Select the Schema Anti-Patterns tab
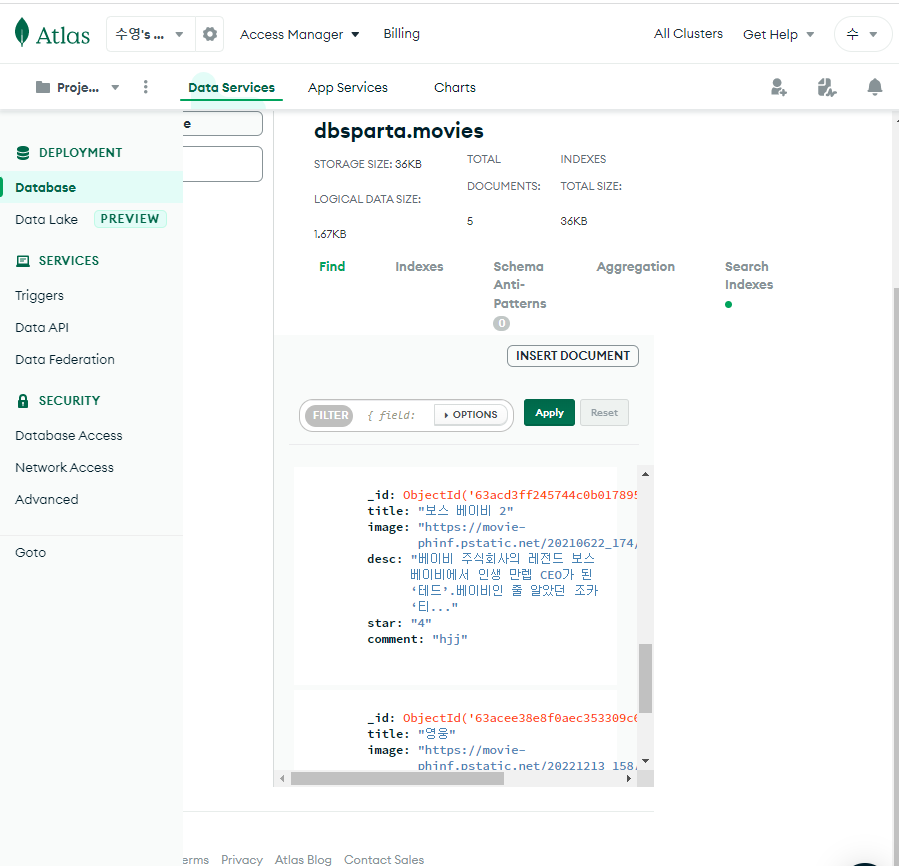 click(x=519, y=284)
